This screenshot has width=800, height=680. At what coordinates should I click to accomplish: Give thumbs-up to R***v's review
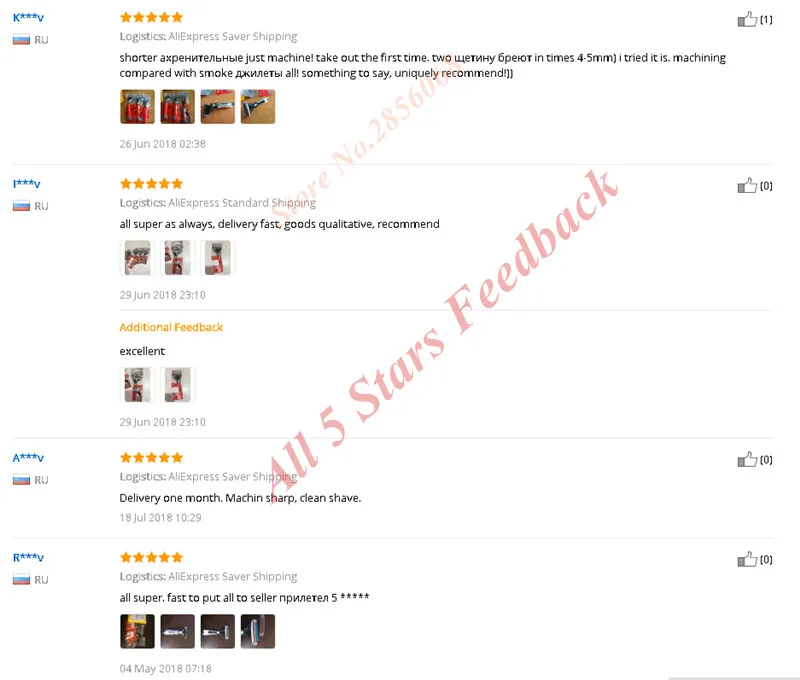[x=747, y=560]
